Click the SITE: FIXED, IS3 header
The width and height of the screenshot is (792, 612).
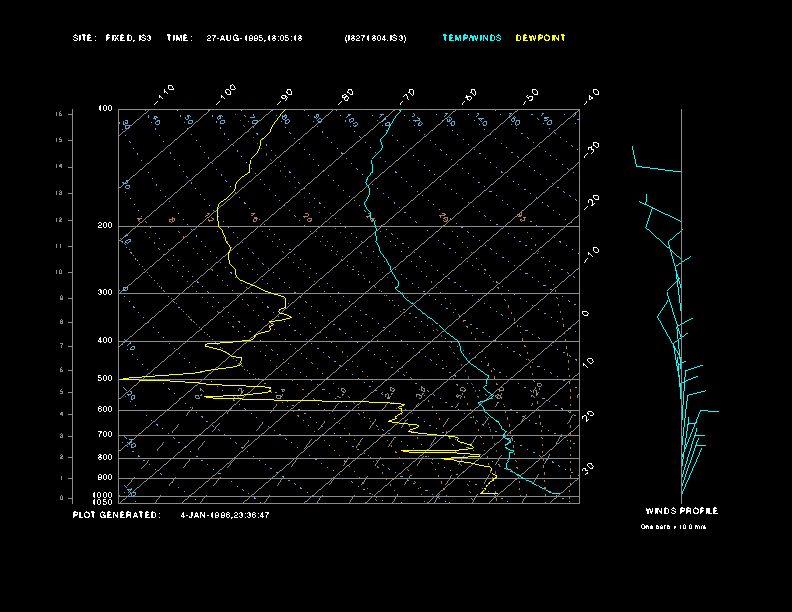(112, 38)
